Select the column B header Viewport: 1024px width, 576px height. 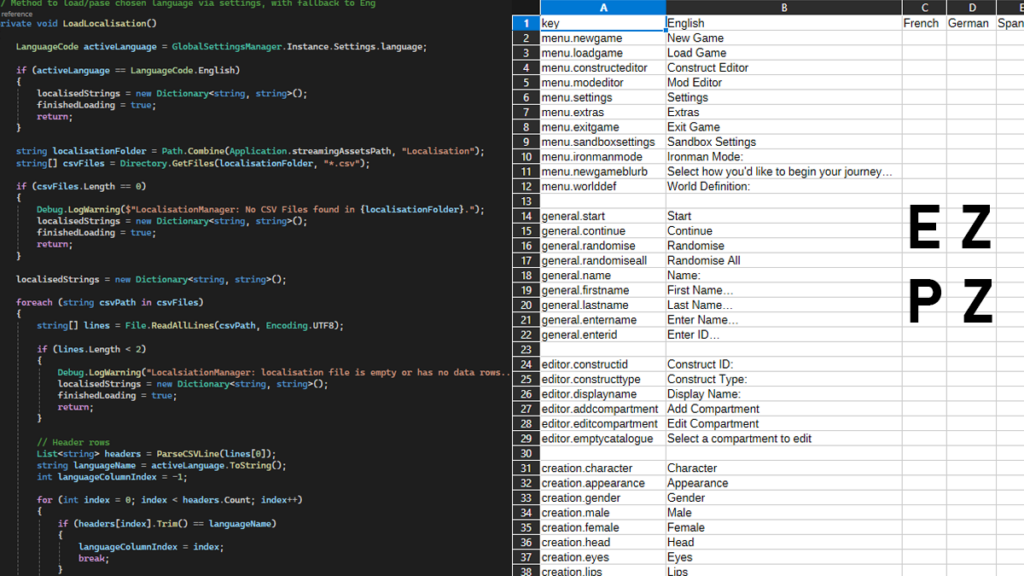[783, 8]
